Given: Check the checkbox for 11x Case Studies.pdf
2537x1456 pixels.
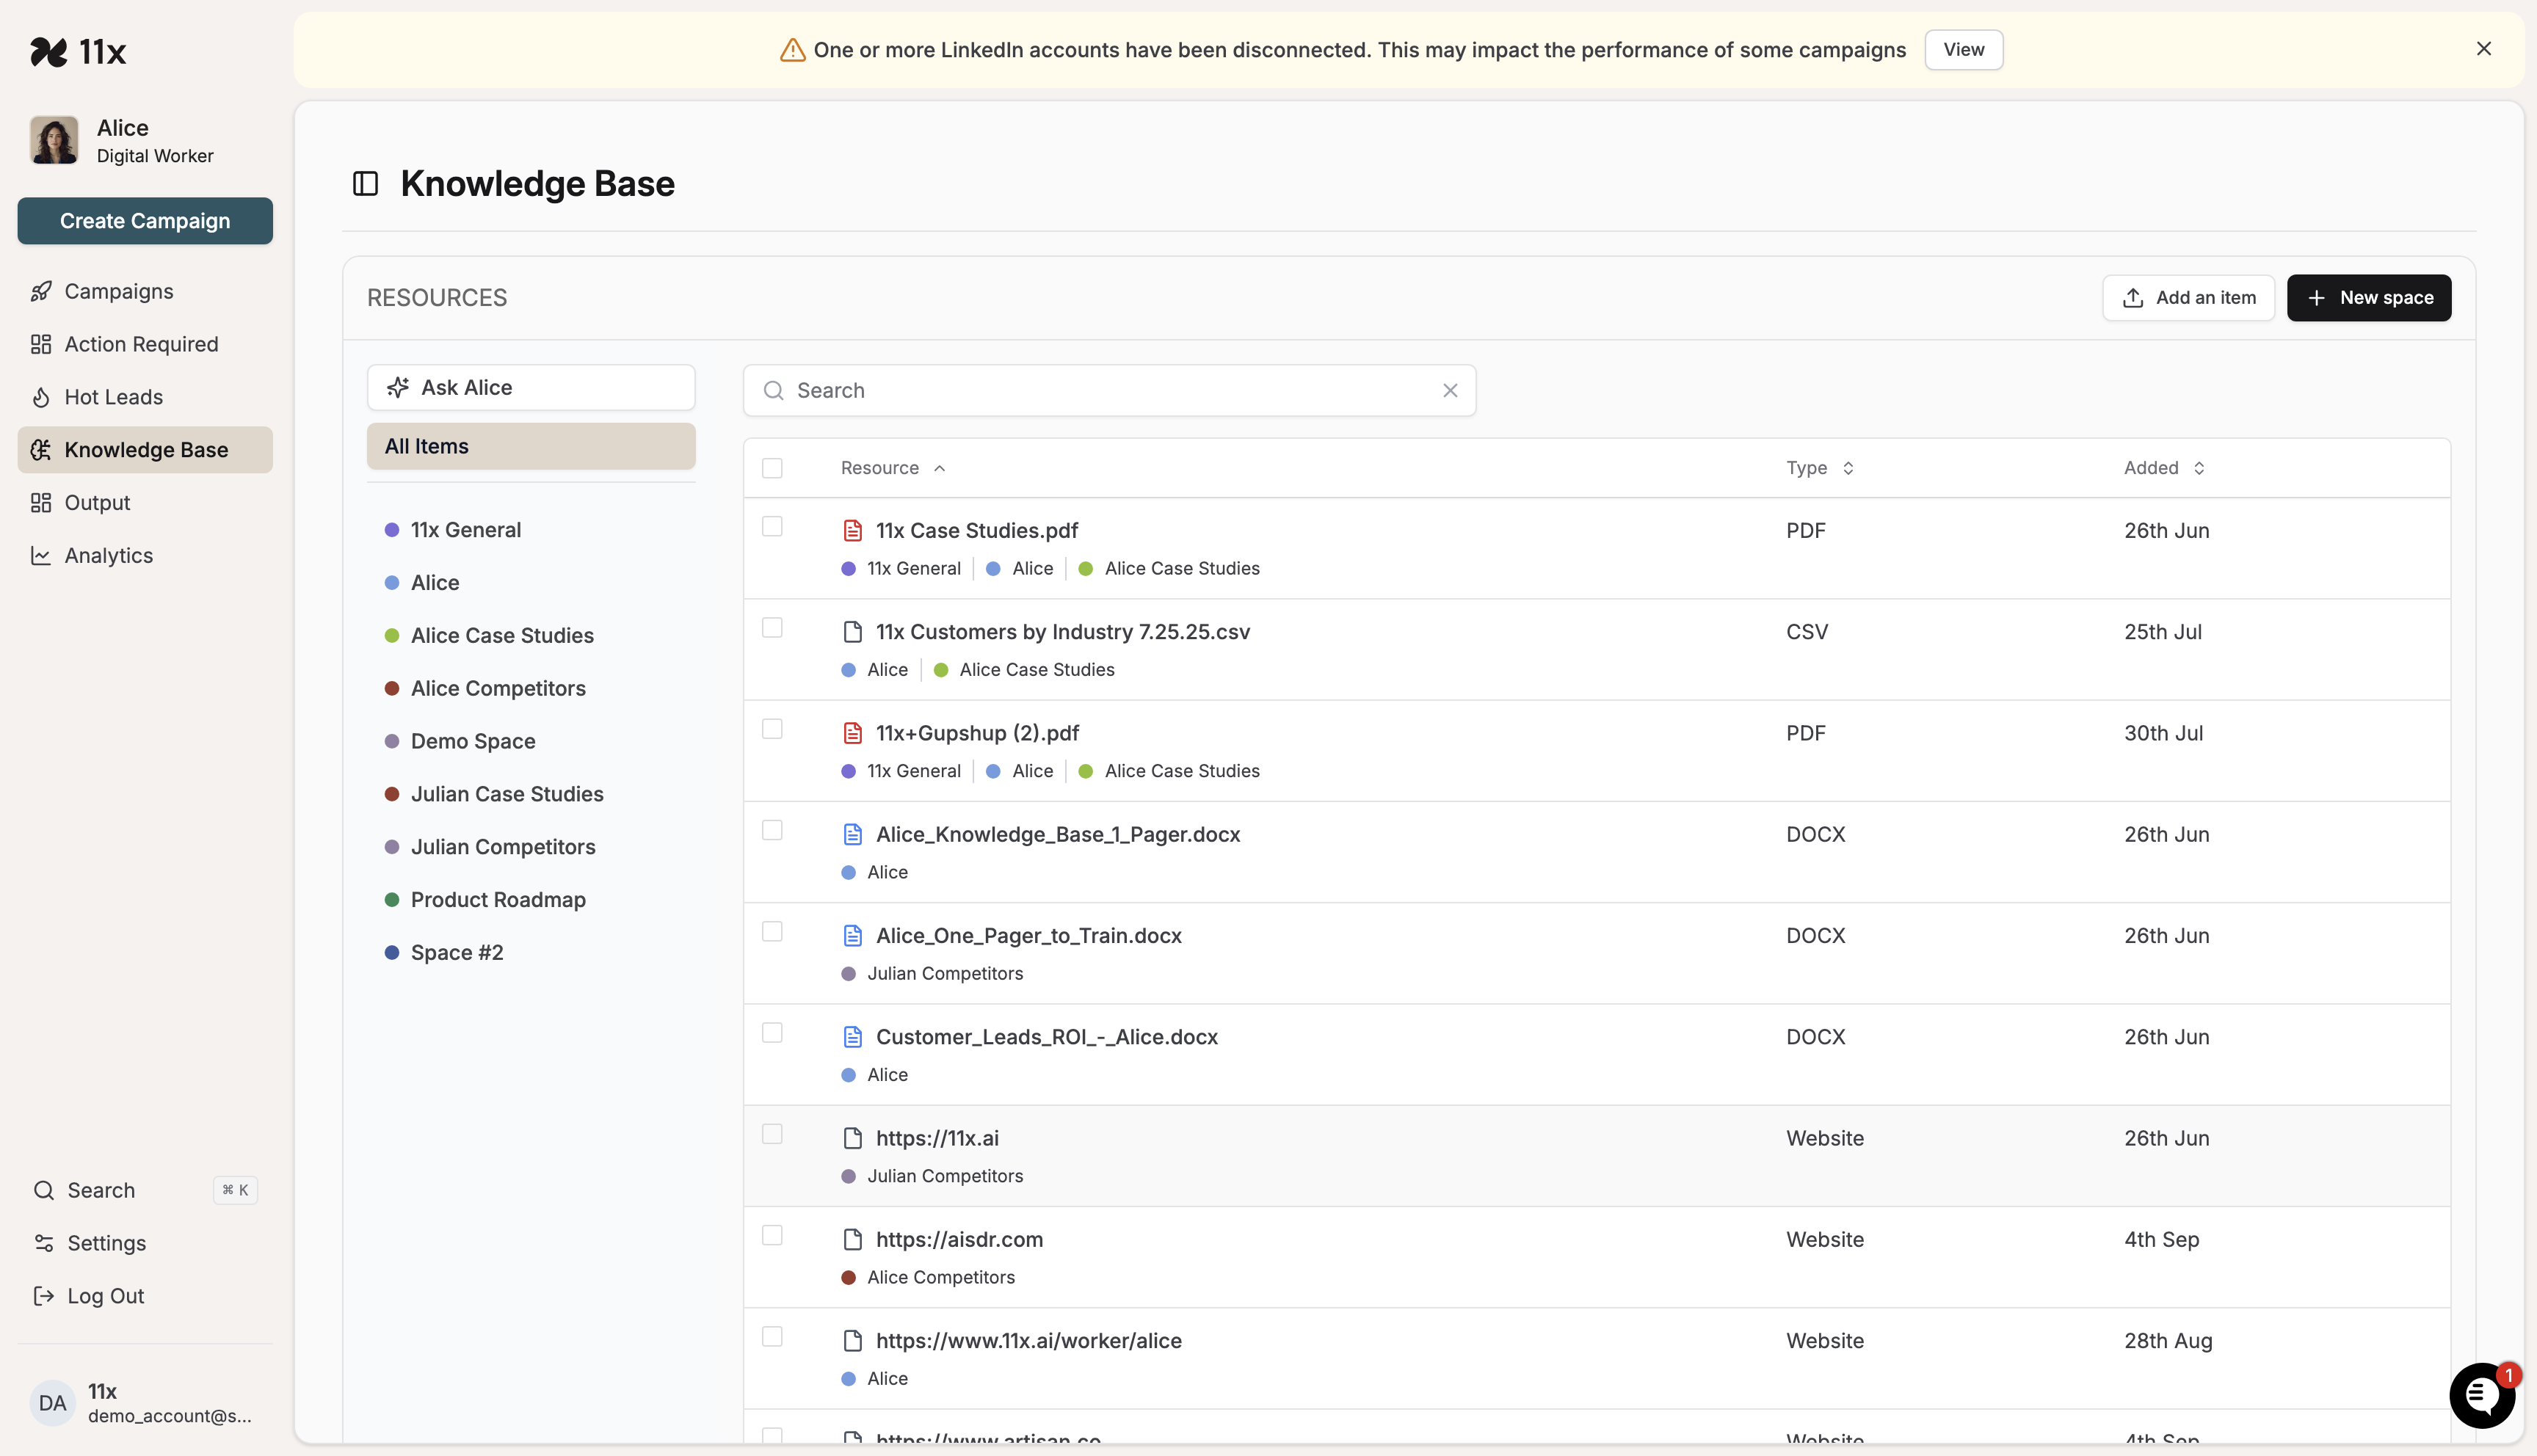Looking at the screenshot, I should coord(772,526).
